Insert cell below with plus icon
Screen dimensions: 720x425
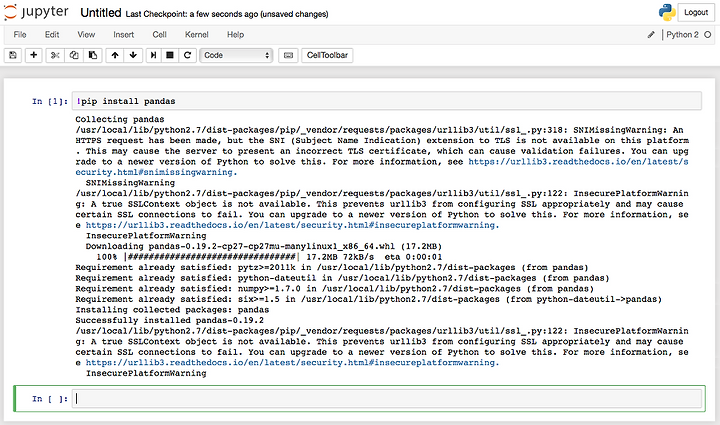(34, 55)
